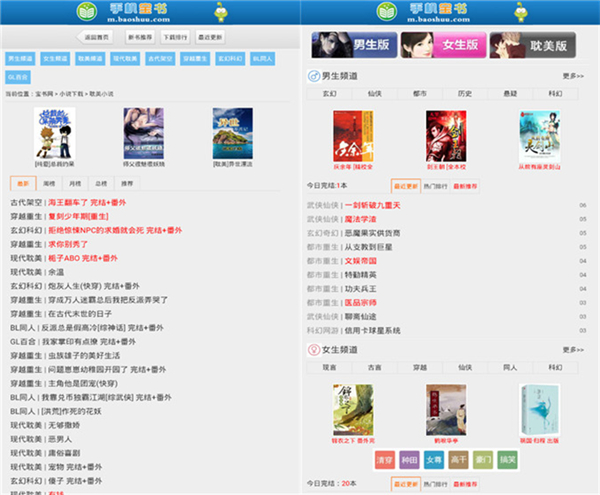Click 更多>> beside 男生频道

pyautogui.click(x=573, y=76)
